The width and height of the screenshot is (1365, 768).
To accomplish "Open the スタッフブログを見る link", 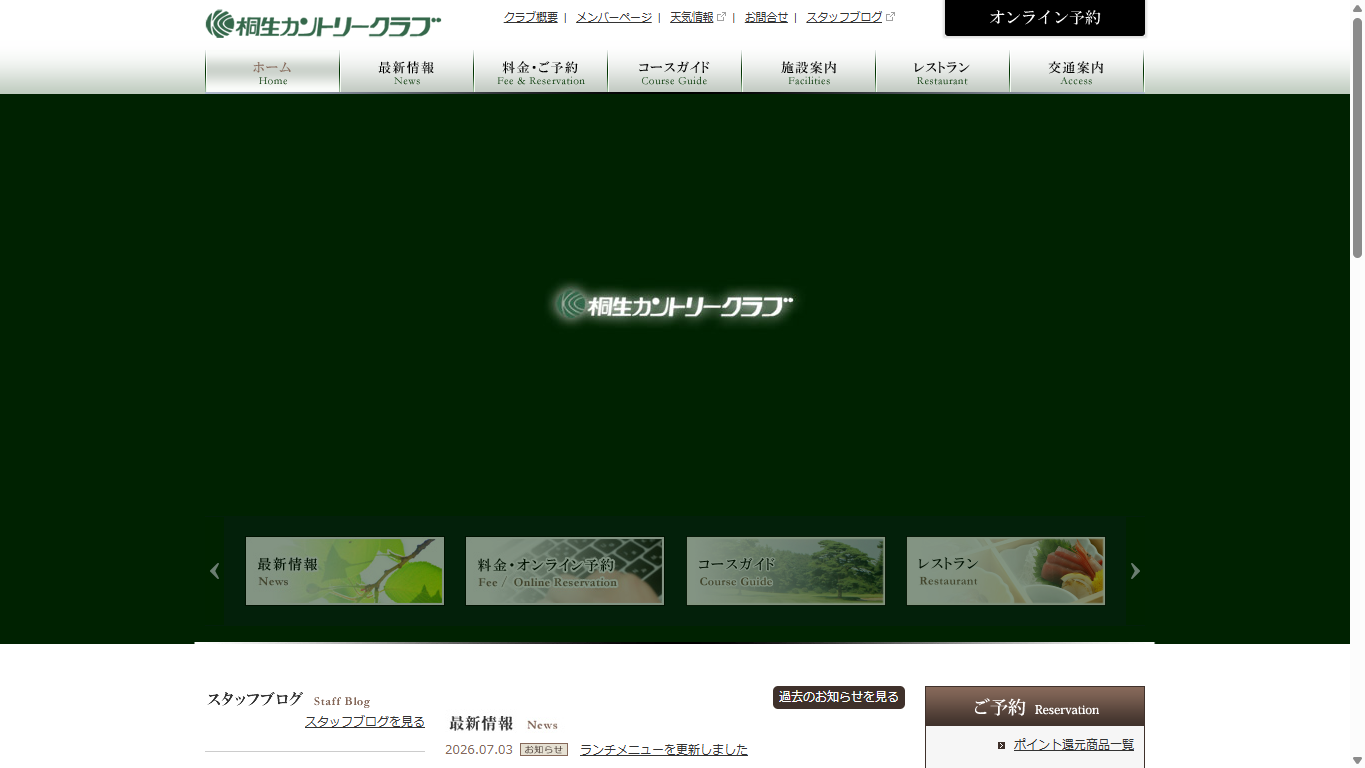I will click(365, 721).
